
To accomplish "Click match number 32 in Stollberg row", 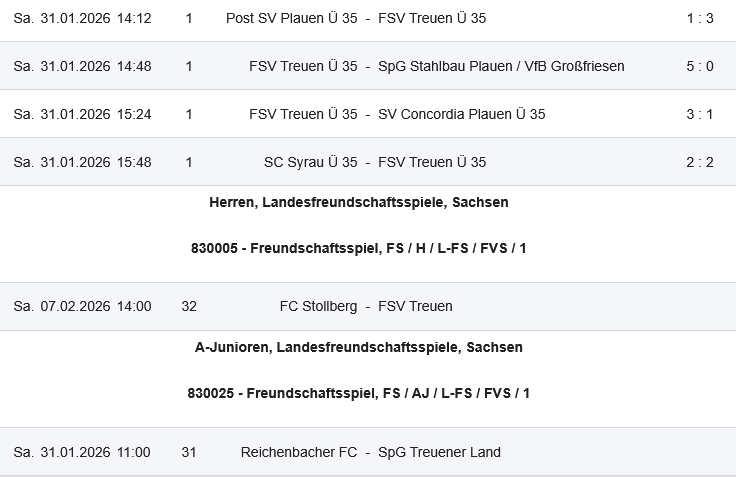I will pos(189,306).
